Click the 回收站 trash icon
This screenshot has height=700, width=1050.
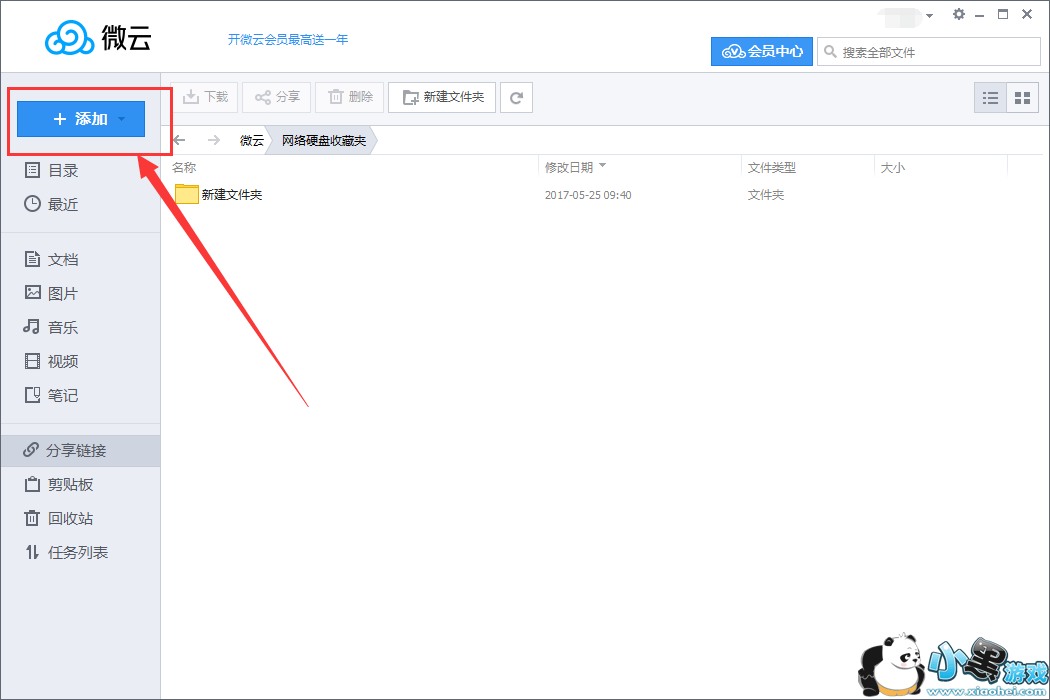tap(32, 518)
